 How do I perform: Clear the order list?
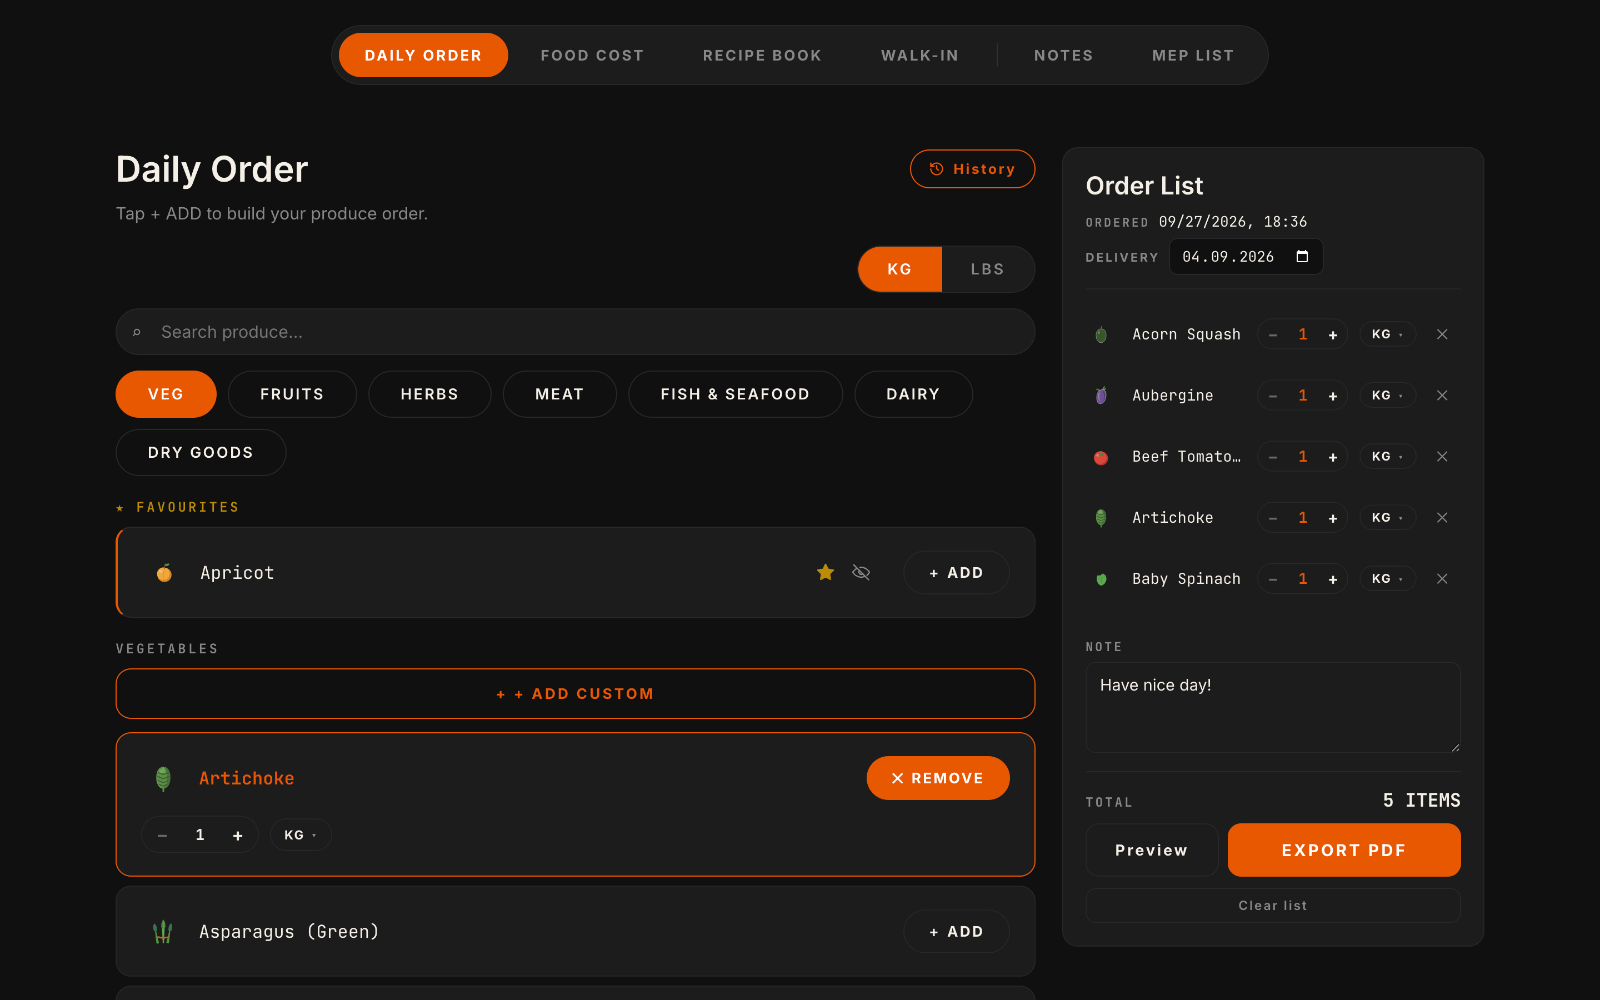click(x=1273, y=906)
